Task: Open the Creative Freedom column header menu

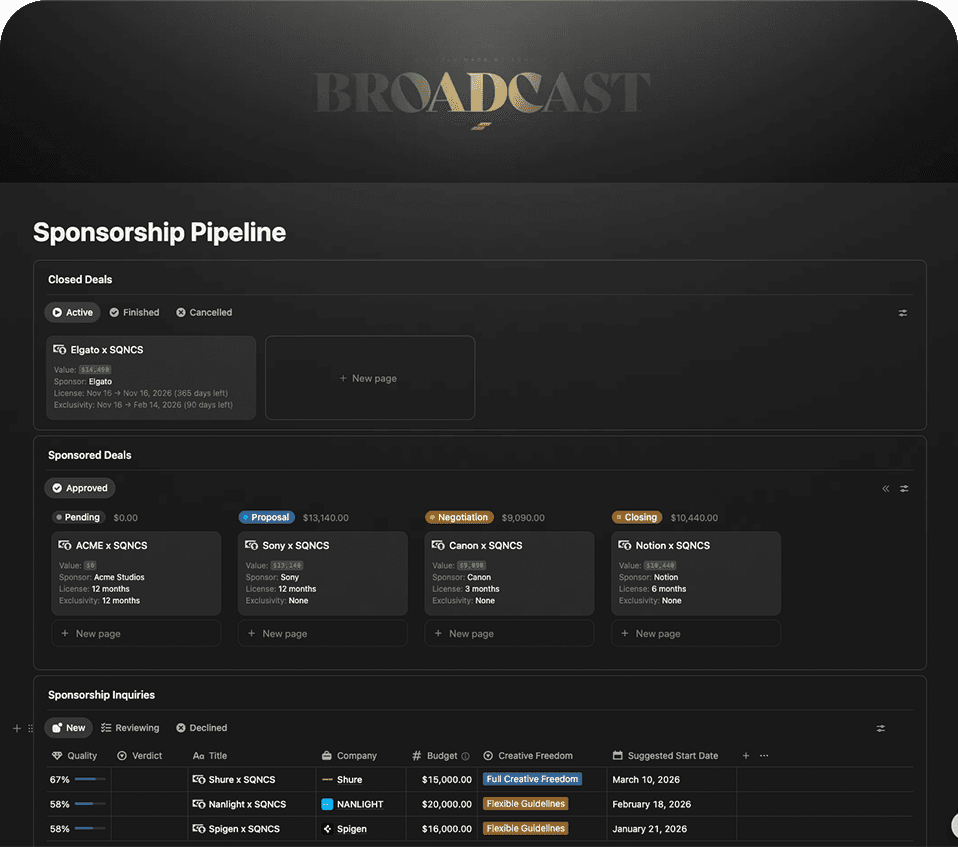Action: click(x=528, y=756)
